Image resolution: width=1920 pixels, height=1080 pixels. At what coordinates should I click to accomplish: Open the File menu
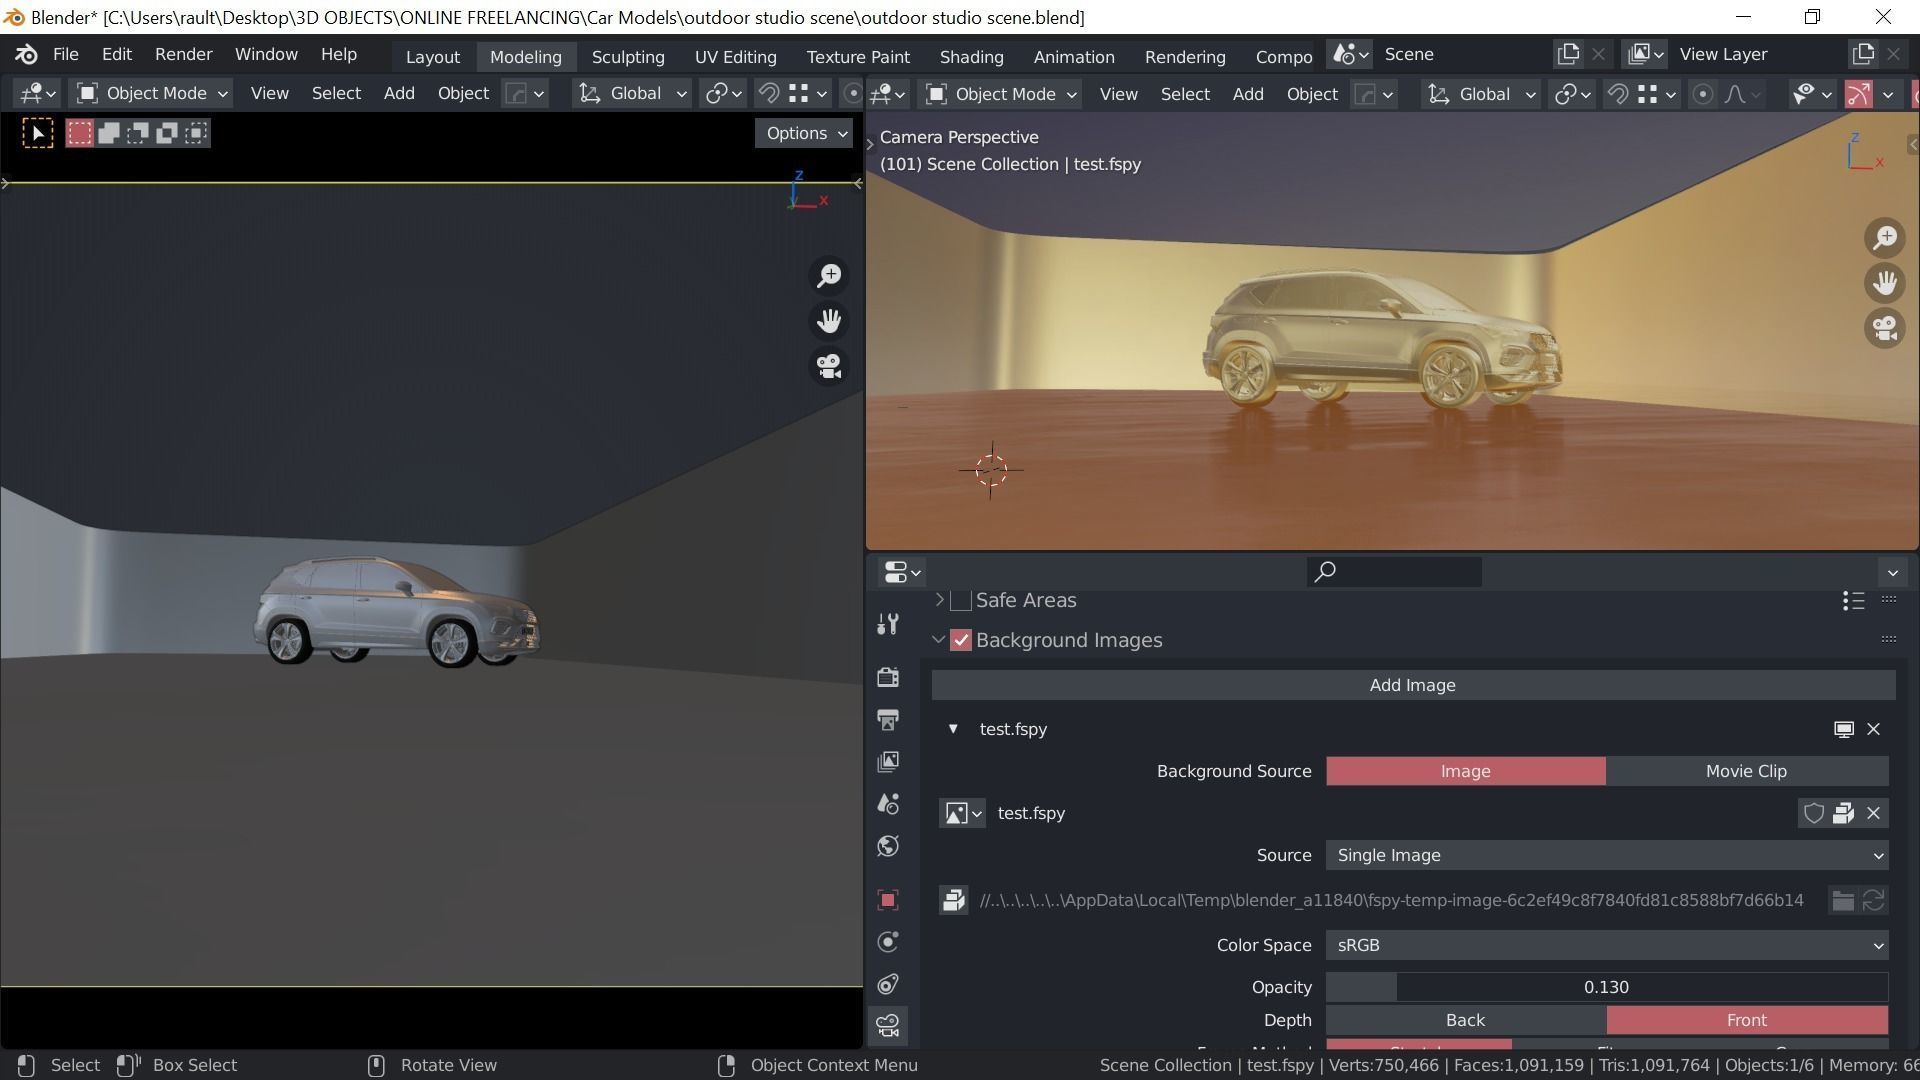(65, 54)
